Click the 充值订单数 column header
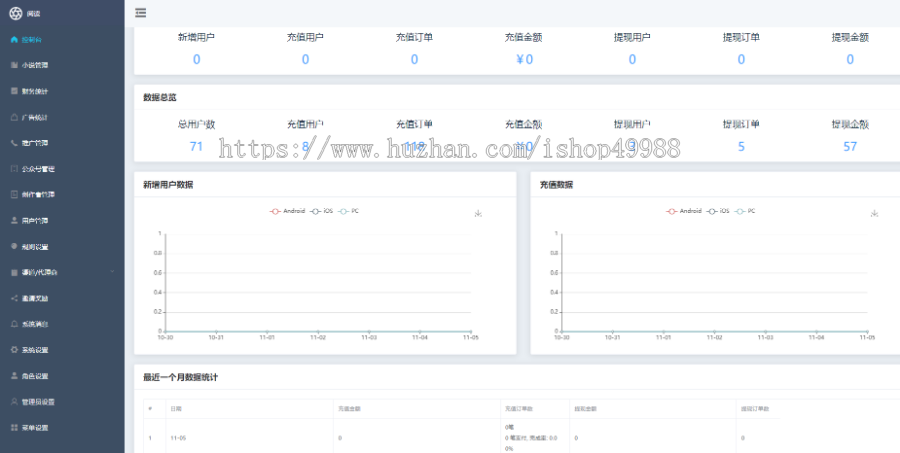The height and width of the screenshot is (453, 900). (x=519, y=409)
